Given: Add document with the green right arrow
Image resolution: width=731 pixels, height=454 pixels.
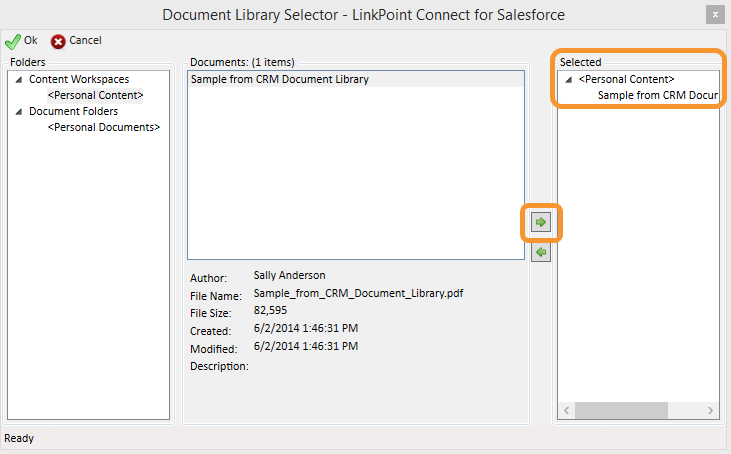Looking at the screenshot, I should (541, 222).
